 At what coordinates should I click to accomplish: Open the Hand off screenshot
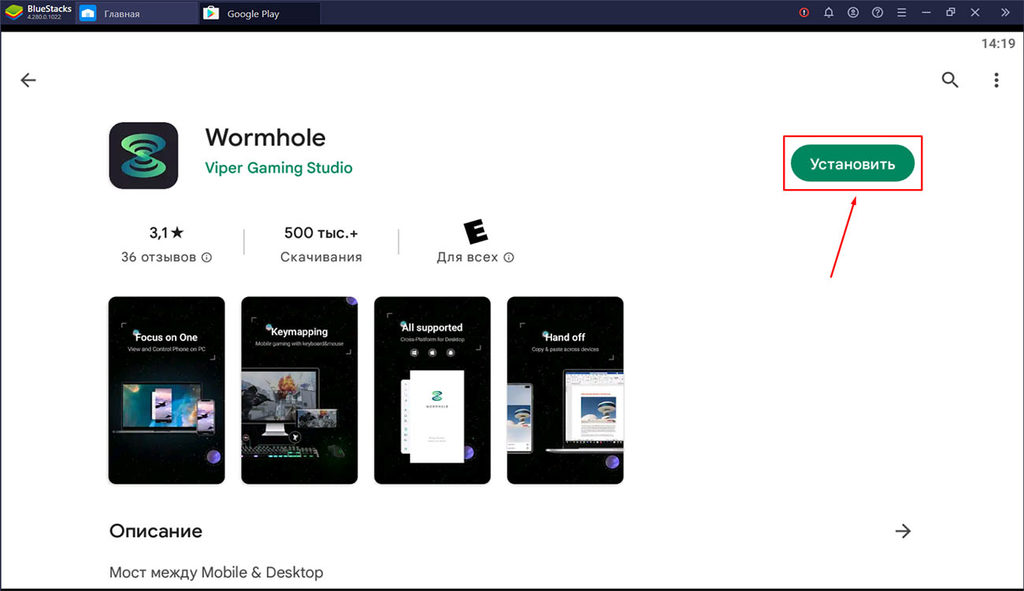coord(565,390)
